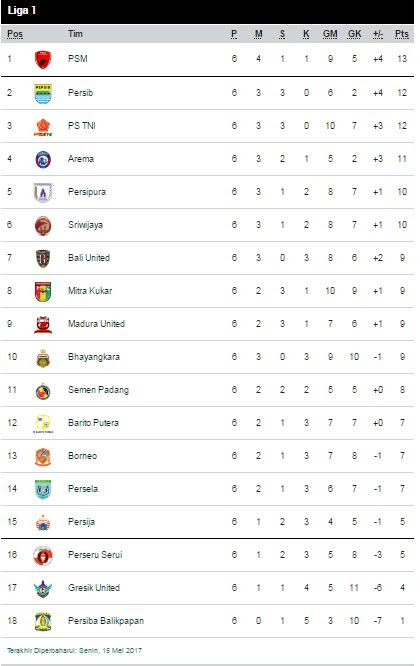Click the Madura United logo
The image size is (420, 666).
(x=43, y=325)
